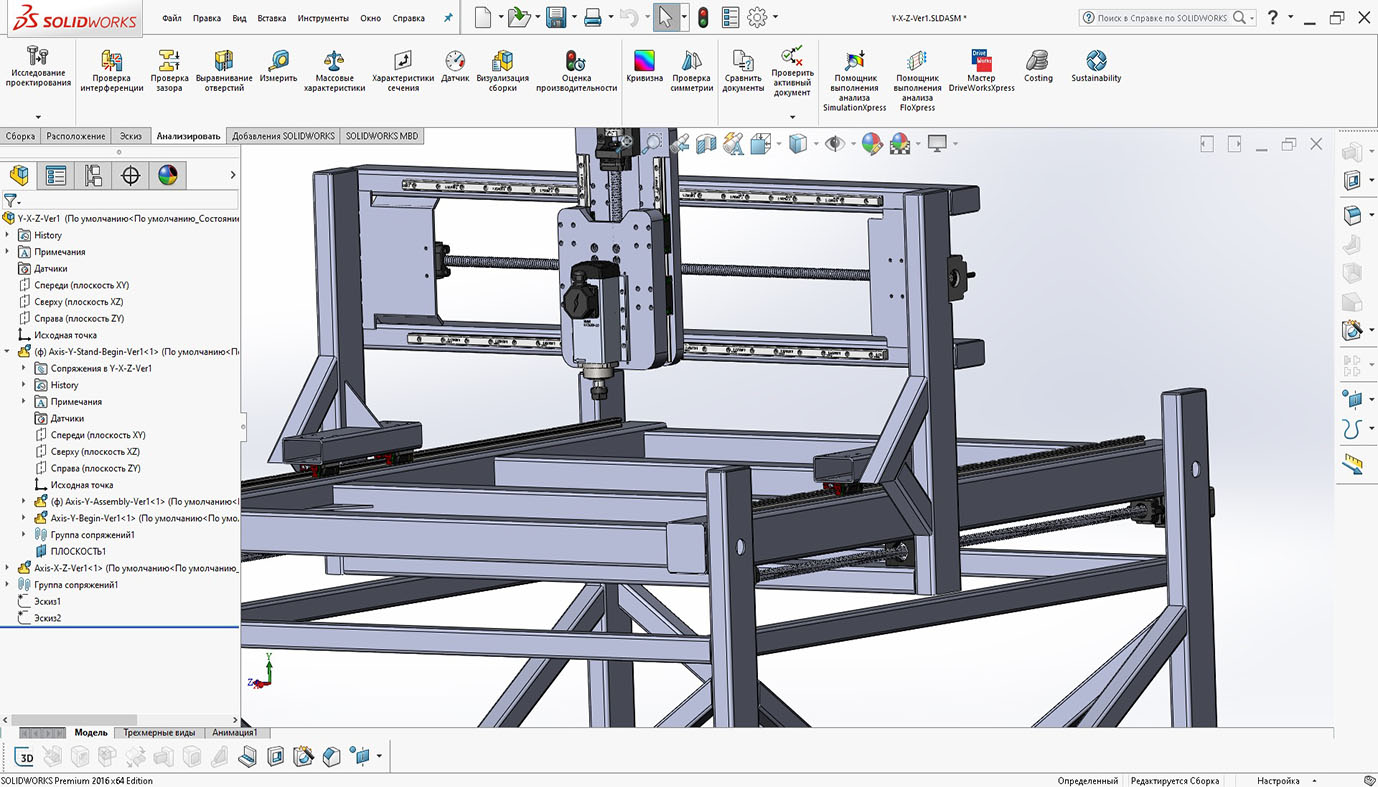Click the Sensor tool (Датчик)
This screenshot has width=1378, height=787.
[455, 66]
